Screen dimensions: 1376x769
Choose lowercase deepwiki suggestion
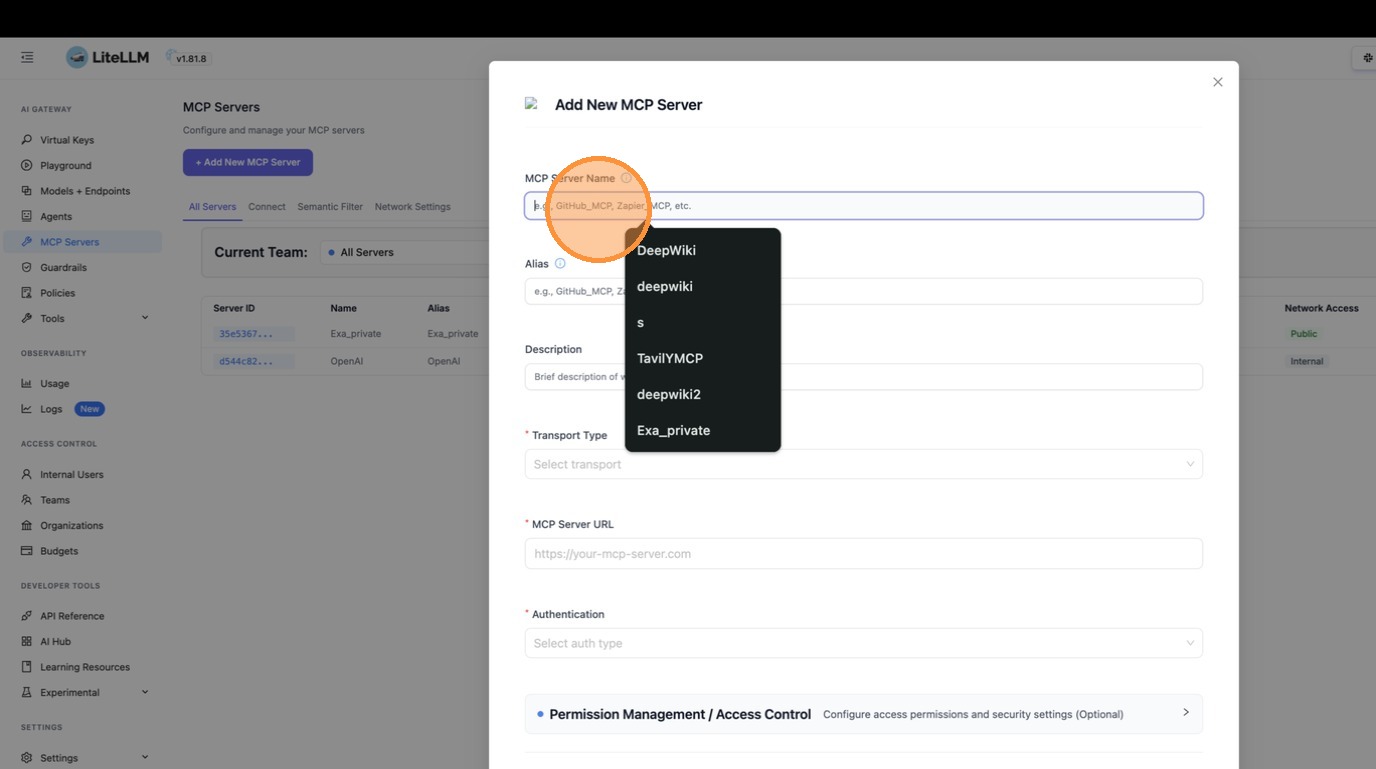pos(702,286)
